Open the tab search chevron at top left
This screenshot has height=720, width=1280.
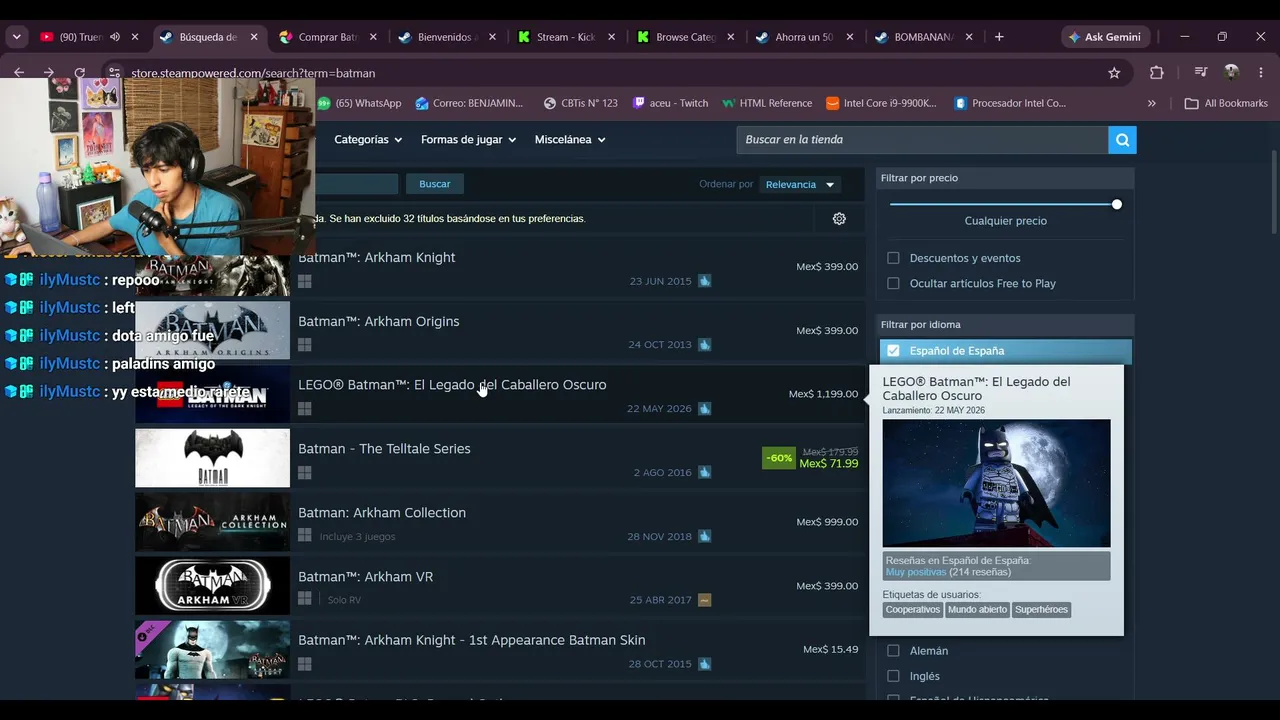point(17,37)
